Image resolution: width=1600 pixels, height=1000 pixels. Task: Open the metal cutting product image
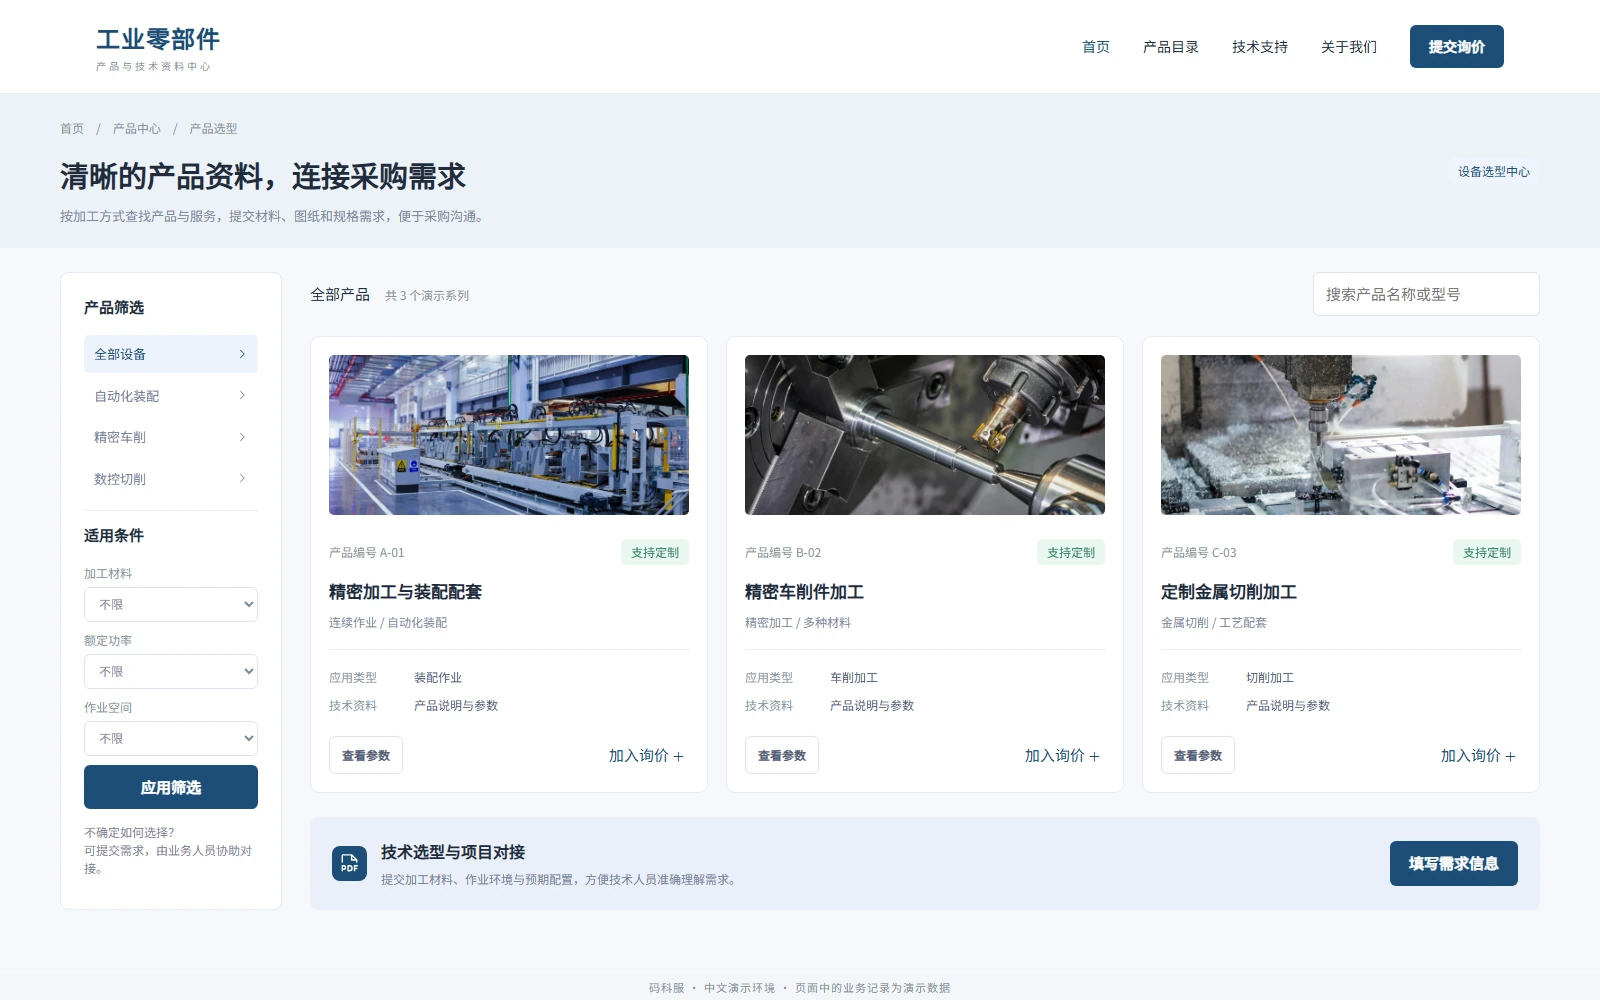pos(1341,435)
